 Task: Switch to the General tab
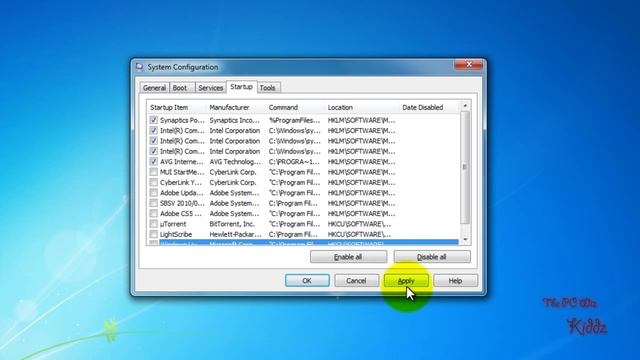(154, 88)
